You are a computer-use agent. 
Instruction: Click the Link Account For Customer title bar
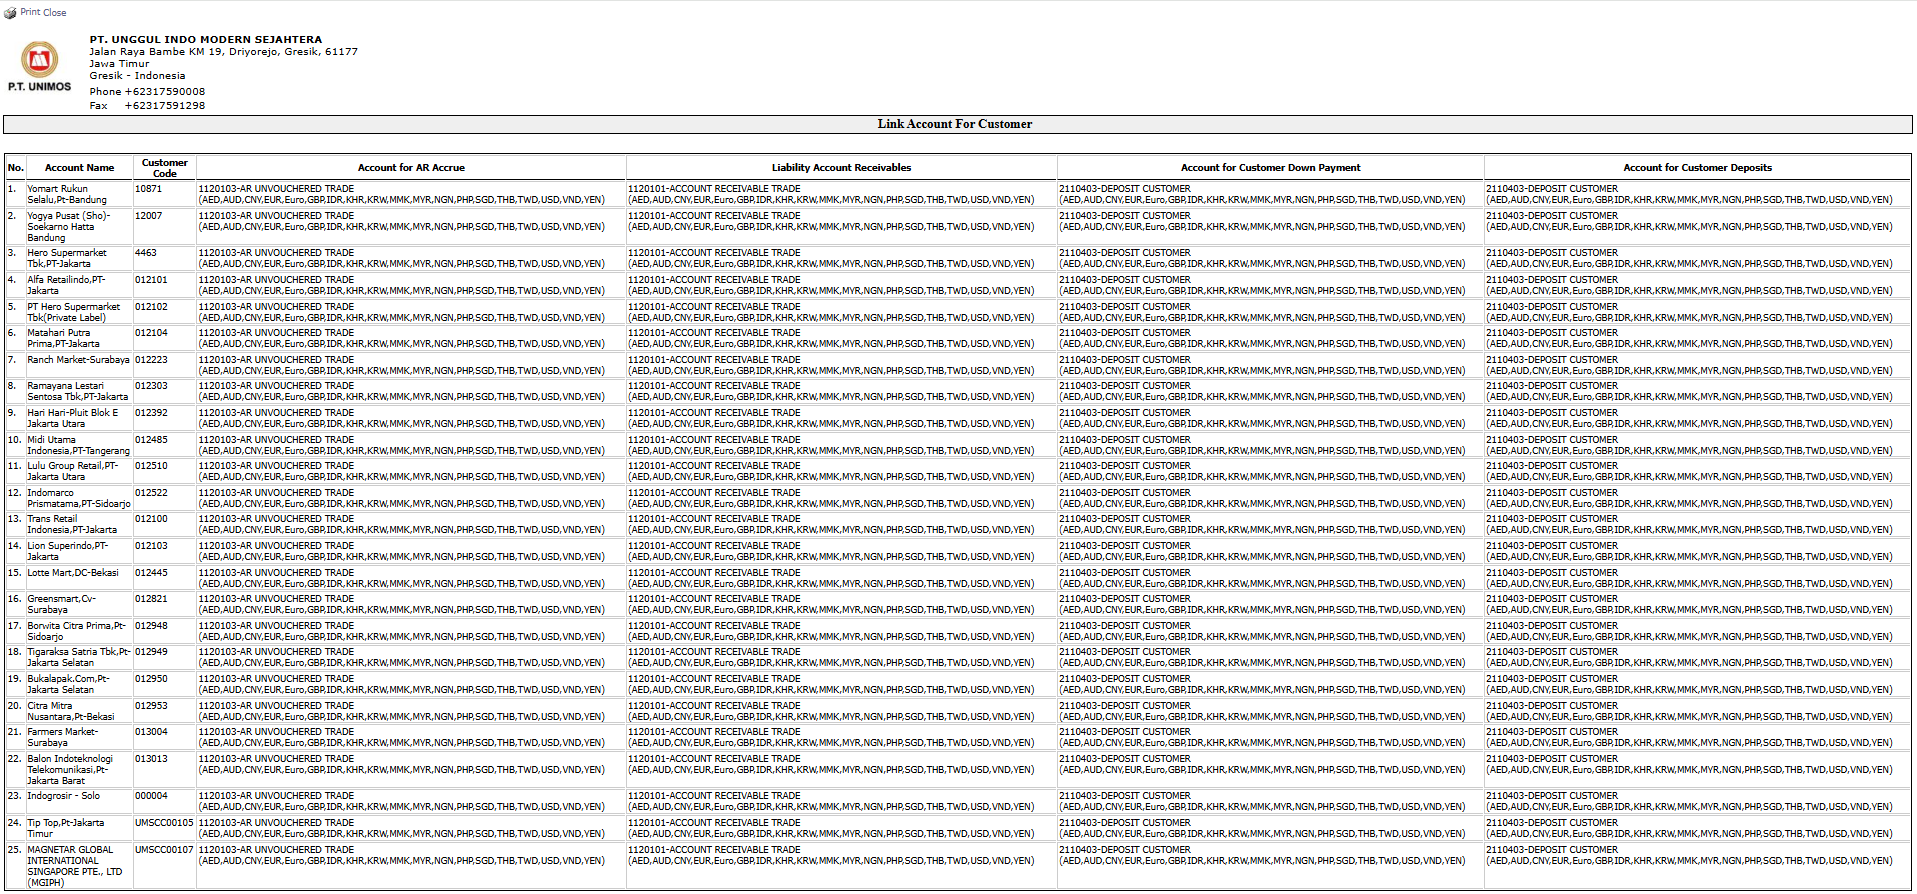click(x=956, y=124)
